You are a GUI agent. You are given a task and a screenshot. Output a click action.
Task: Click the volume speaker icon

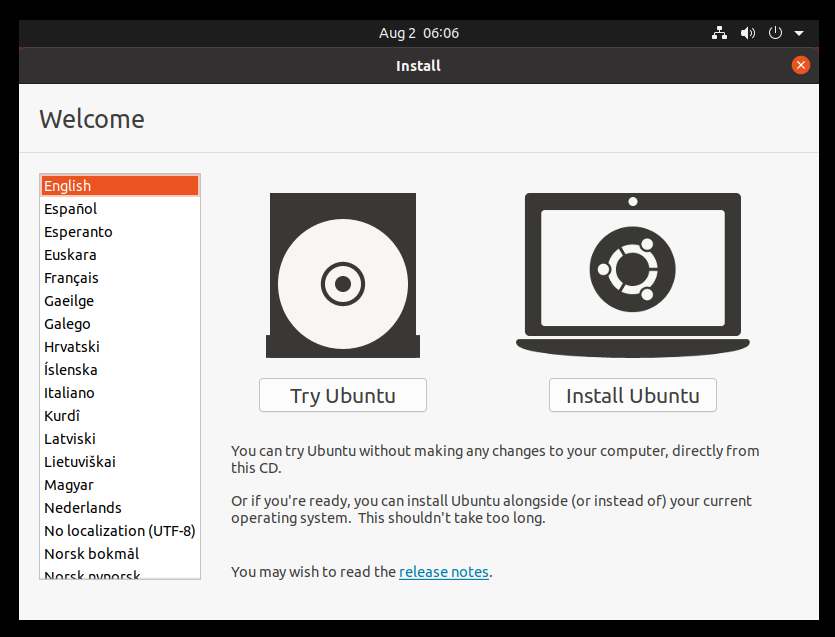coord(748,33)
